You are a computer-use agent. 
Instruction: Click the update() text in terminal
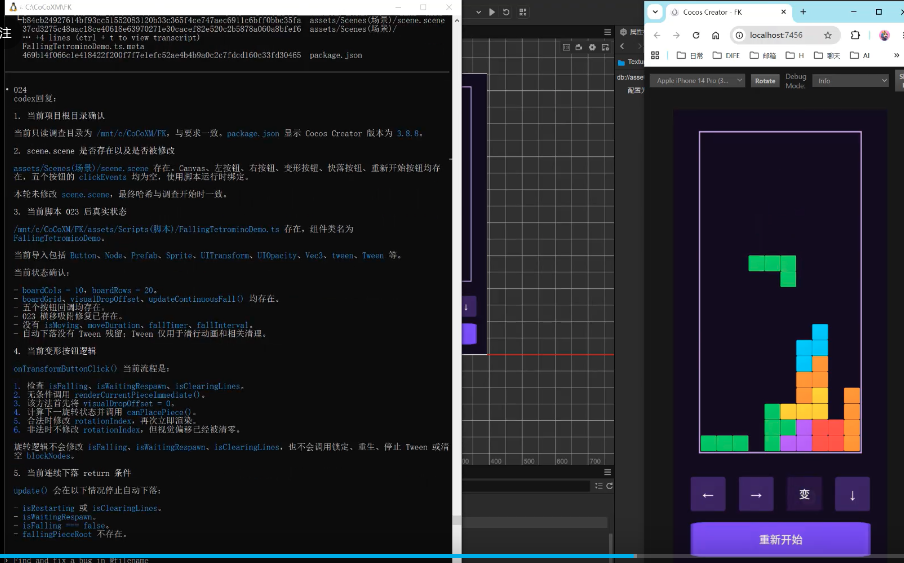[31, 490]
